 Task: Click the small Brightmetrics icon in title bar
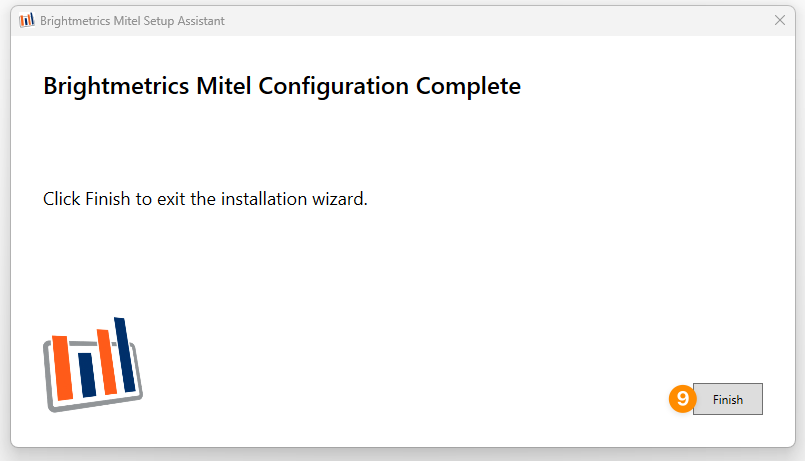click(x=27, y=21)
